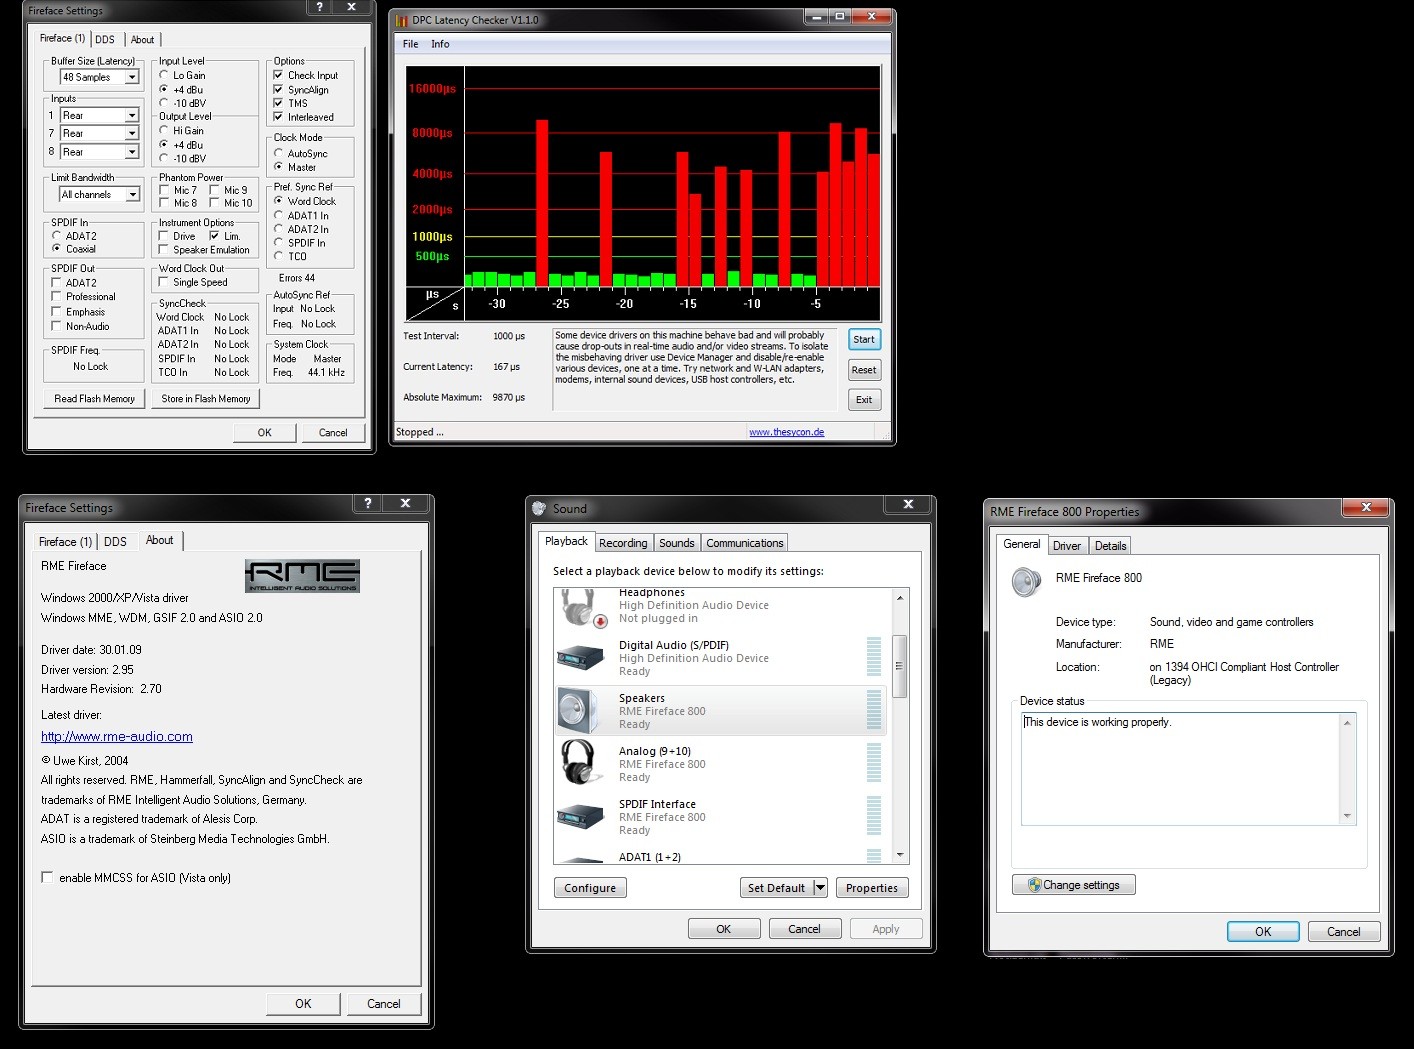Select the Digital Audio (S/PDIF) device icon
The width and height of the screenshot is (1414, 1049).
[x=581, y=658]
